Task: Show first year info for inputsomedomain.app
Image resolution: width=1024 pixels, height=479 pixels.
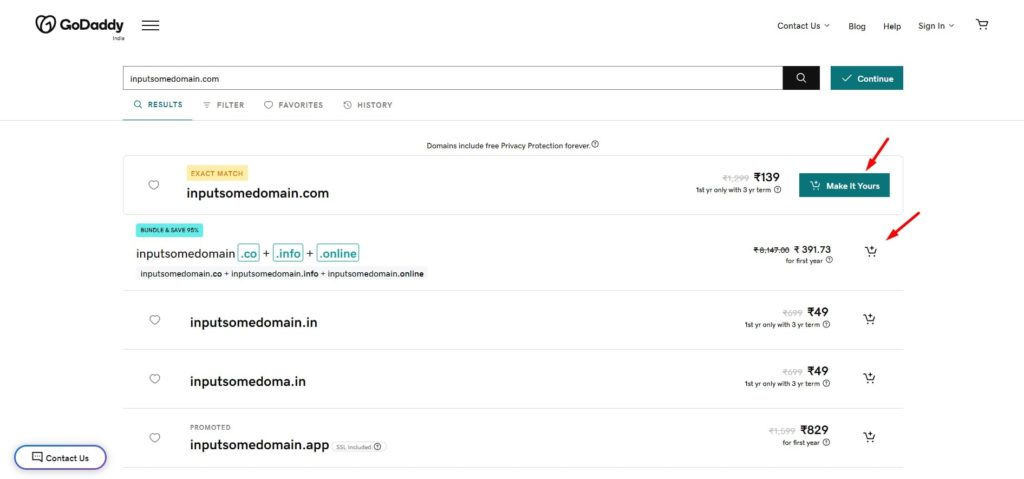Action: tap(826, 442)
